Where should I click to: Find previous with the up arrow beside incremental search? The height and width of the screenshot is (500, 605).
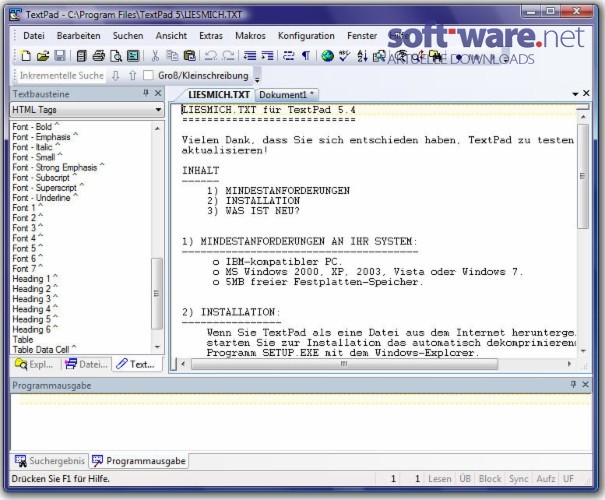pos(132,75)
